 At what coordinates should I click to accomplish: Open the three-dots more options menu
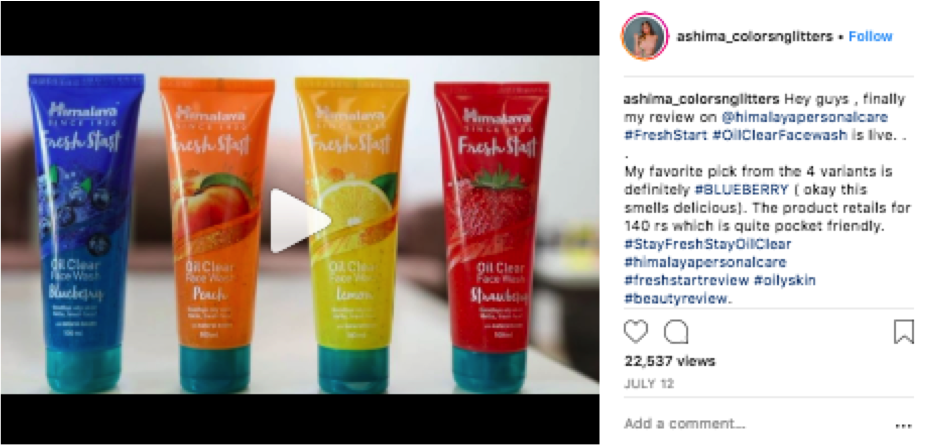(x=904, y=426)
